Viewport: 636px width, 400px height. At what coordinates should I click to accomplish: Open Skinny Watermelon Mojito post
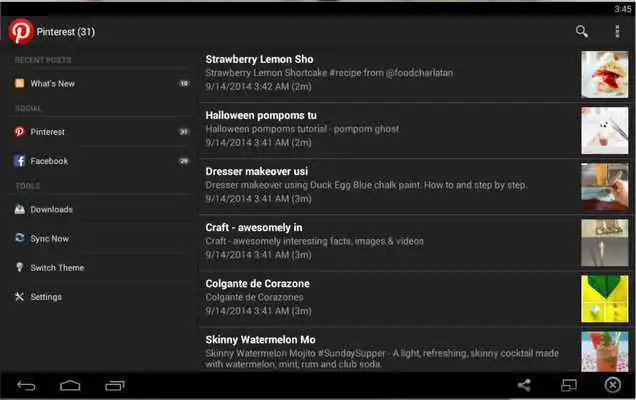click(415, 351)
